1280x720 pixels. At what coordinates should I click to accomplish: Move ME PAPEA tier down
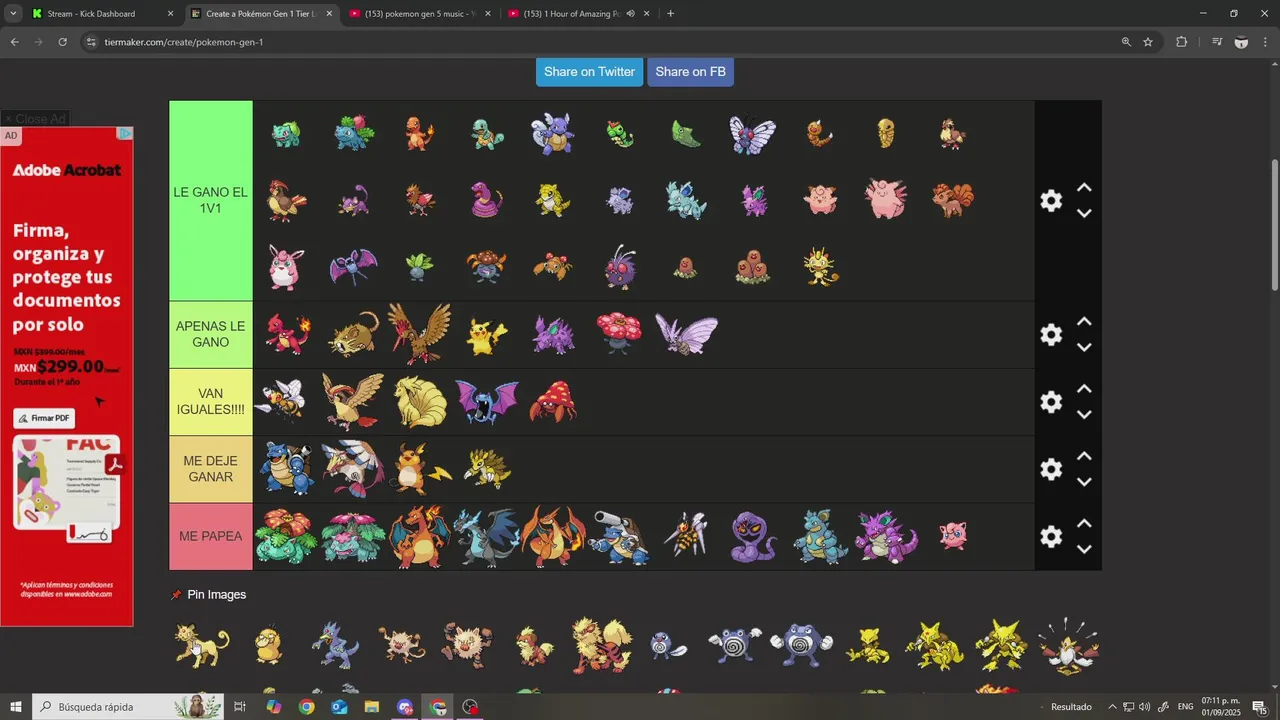click(x=1084, y=549)
